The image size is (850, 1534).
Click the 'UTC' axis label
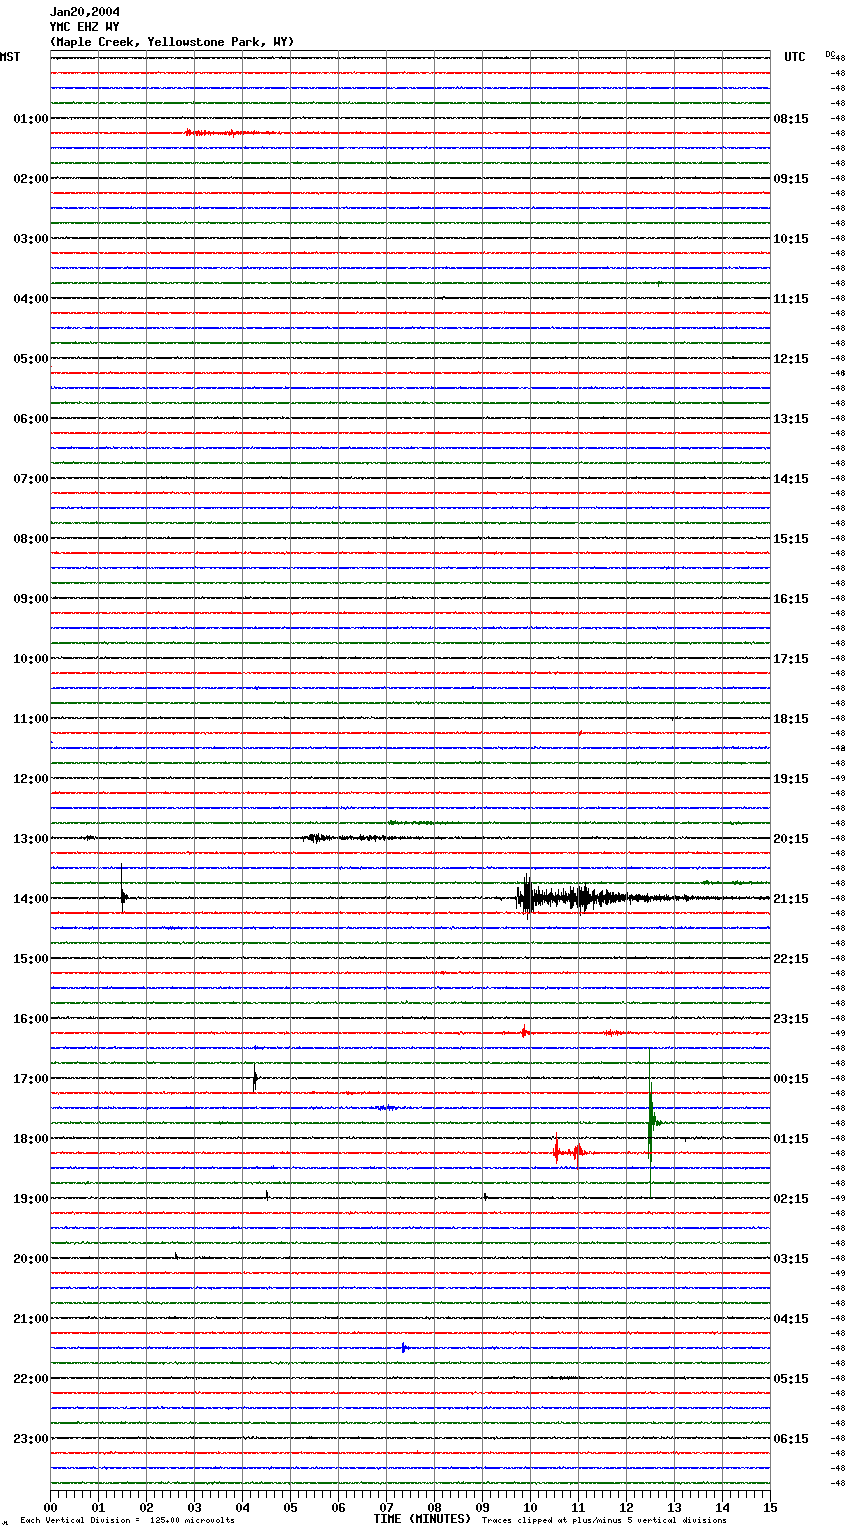pyautogui.click(x=795, y=57)
